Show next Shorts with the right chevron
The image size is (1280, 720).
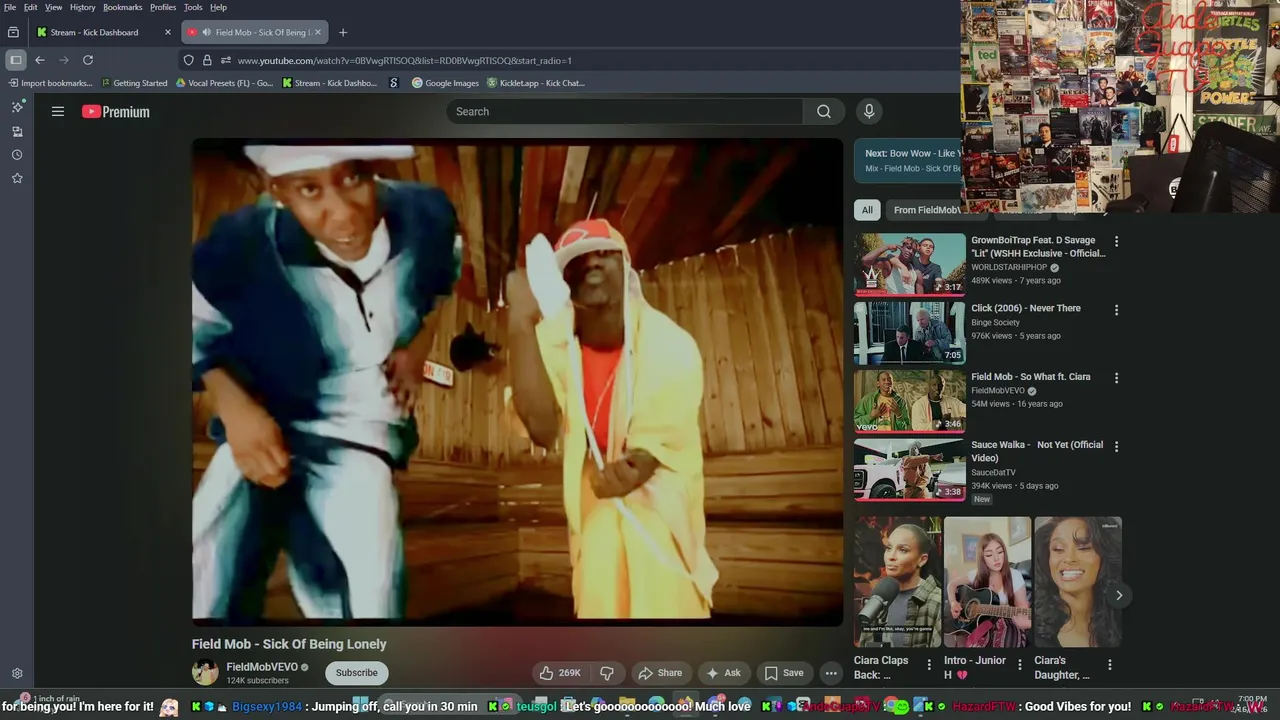pos(1119,595)
